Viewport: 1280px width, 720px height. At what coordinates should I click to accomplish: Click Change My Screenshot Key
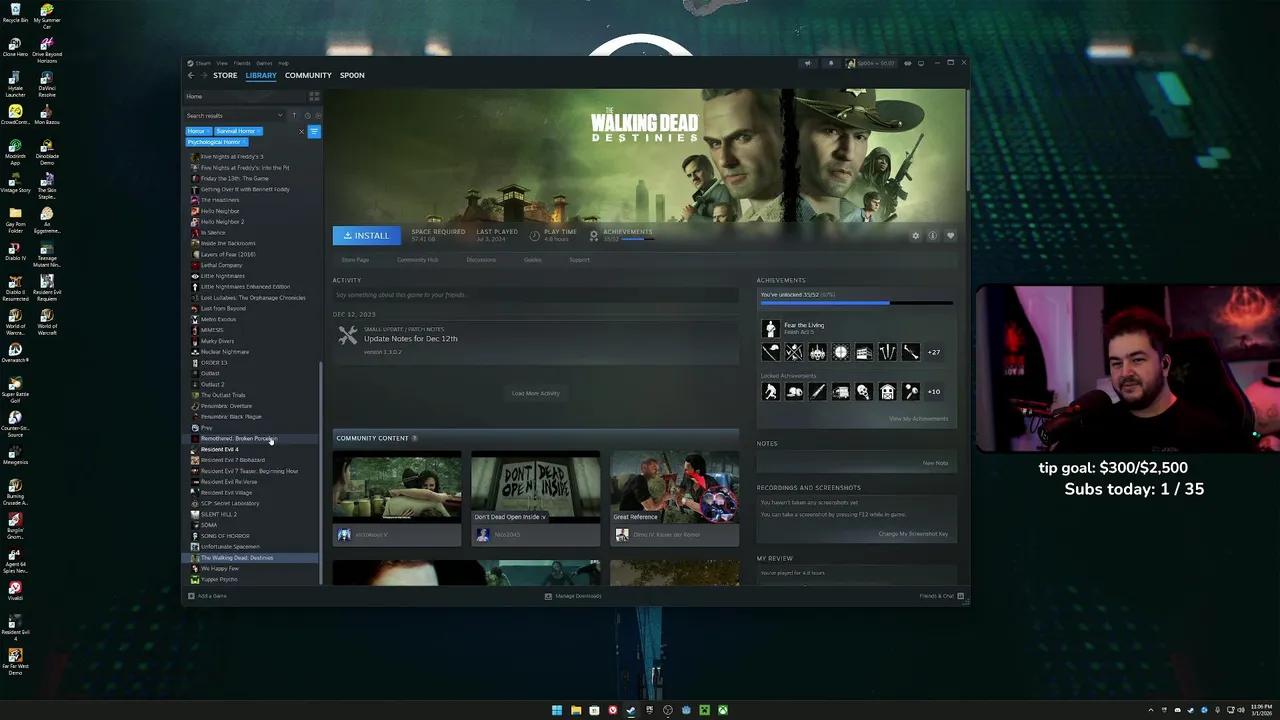(913, 534)
